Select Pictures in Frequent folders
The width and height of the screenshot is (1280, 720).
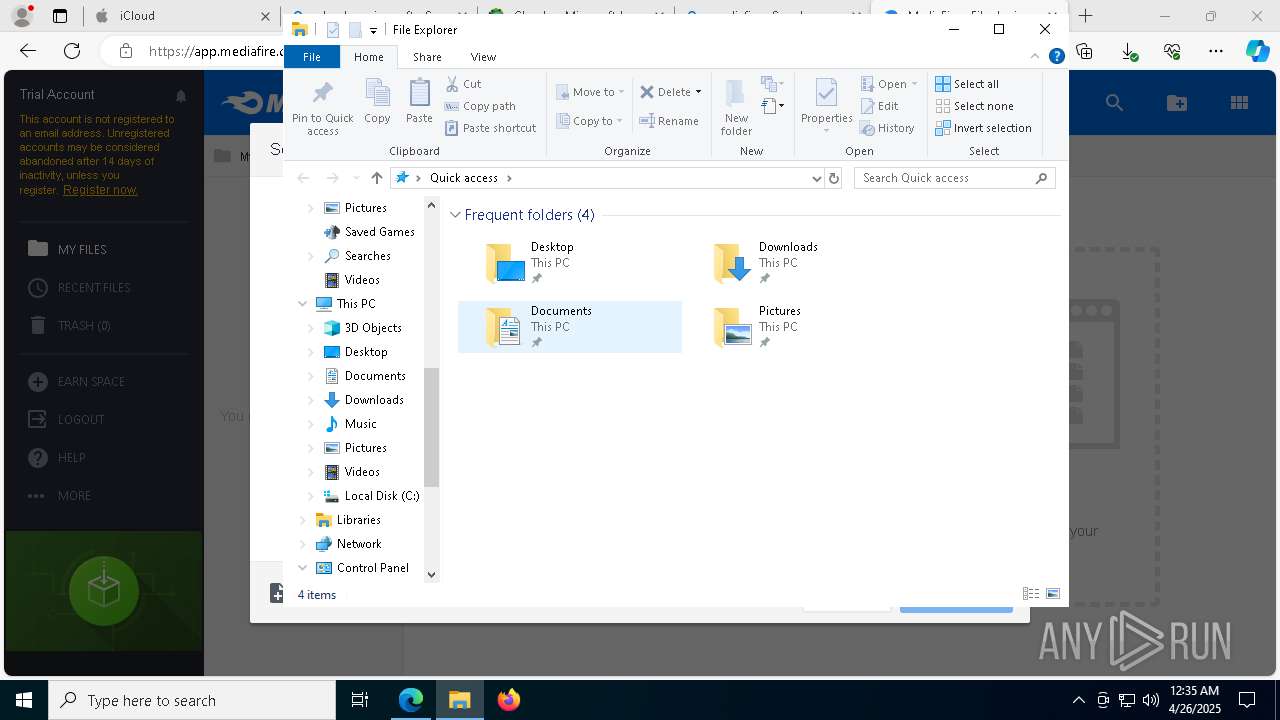pos(797,326)
